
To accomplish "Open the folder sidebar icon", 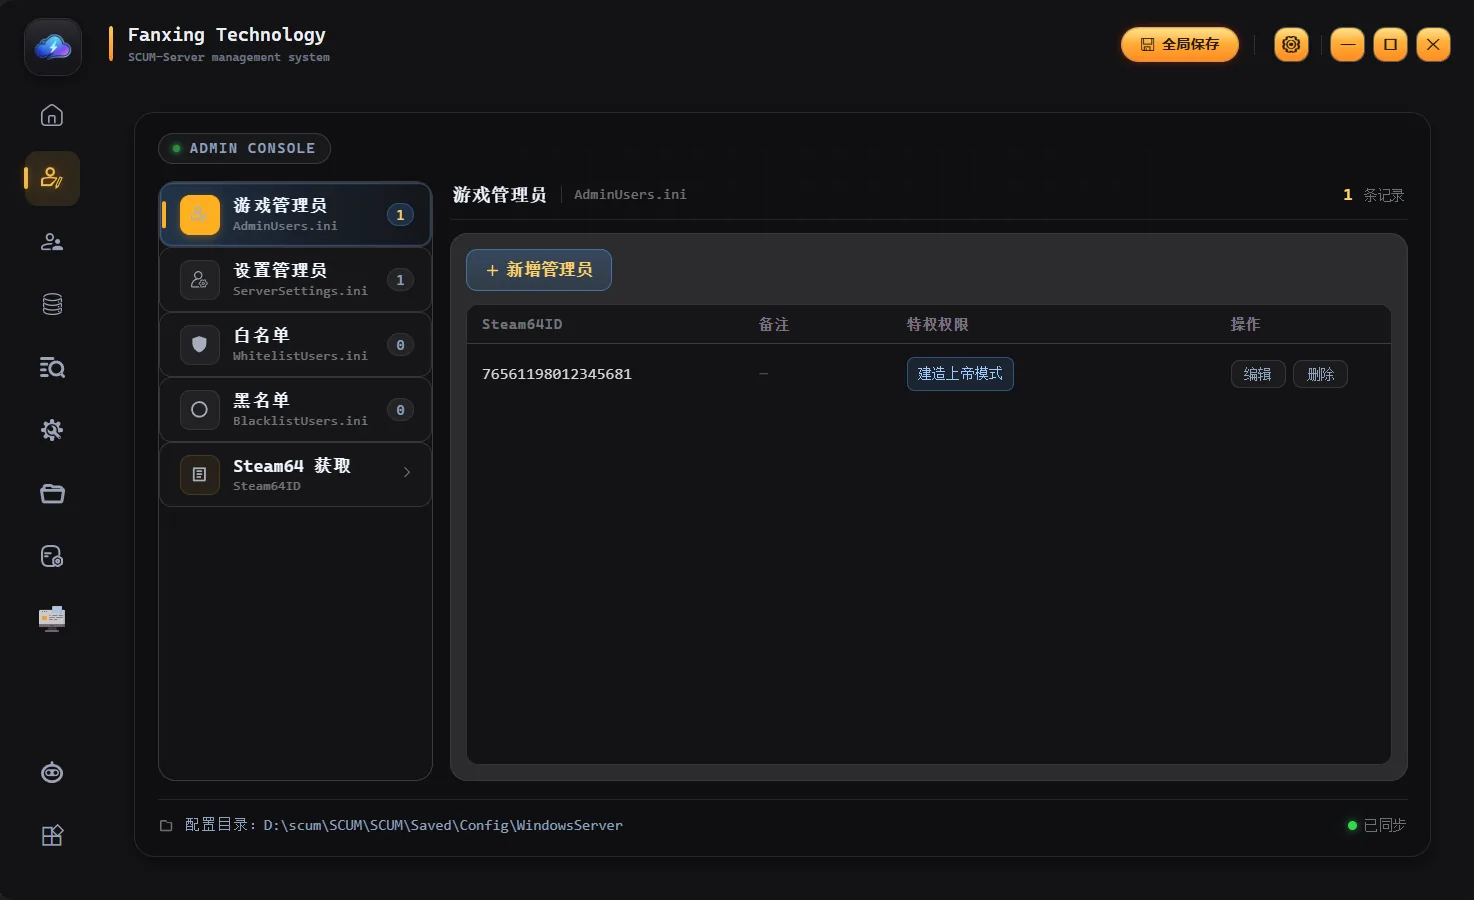I will point(52,493).
